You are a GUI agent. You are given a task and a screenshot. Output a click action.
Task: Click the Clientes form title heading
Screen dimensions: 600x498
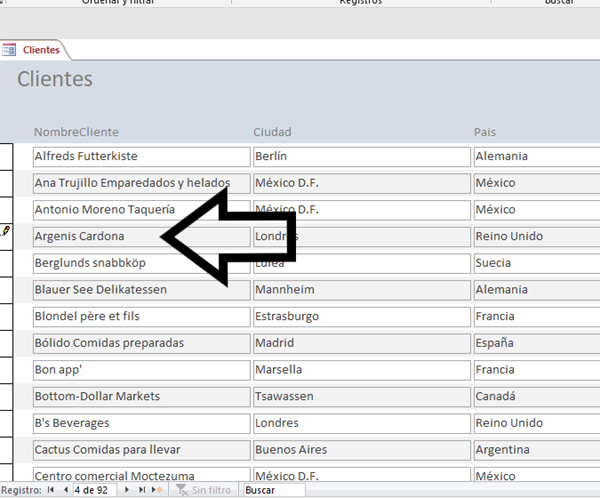point(55,79)
